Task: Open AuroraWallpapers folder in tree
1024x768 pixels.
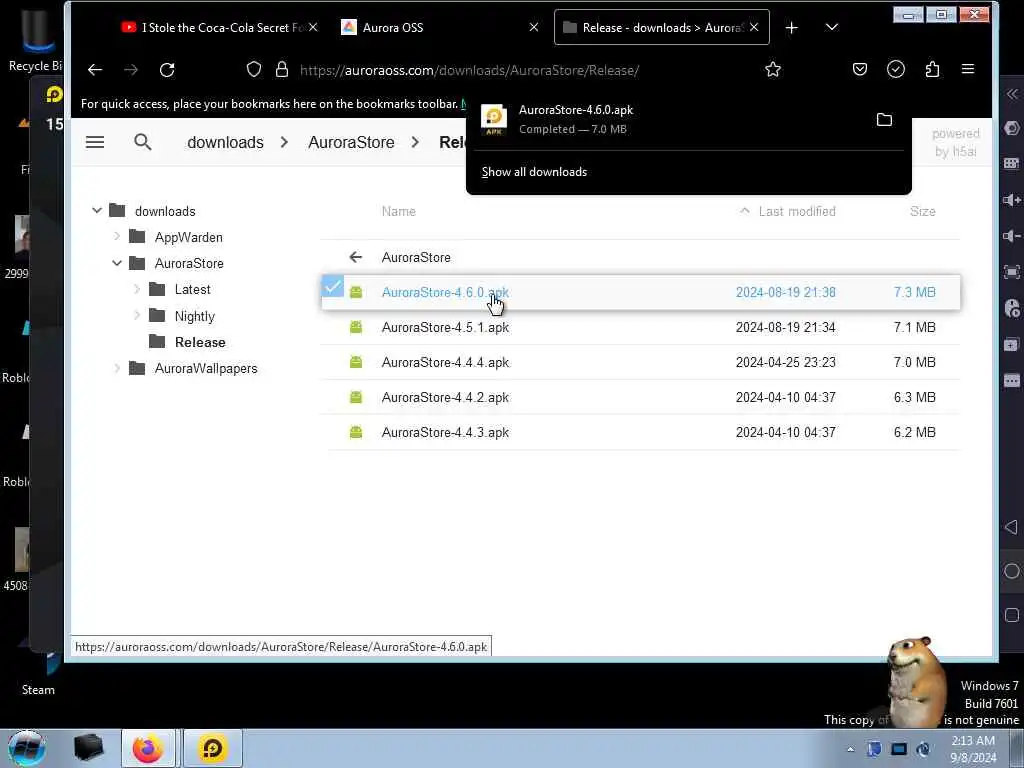Action: point(206,368)
